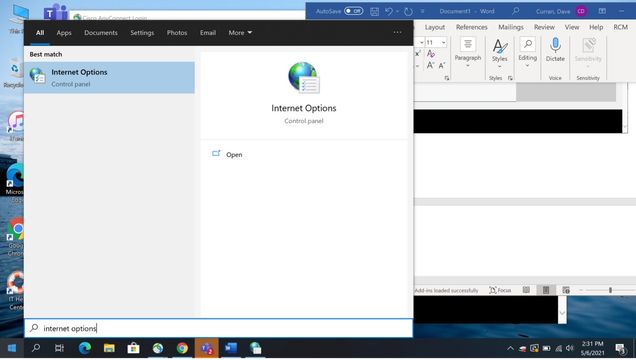Switch to the Photos search tab
The height and width of the screenshot is (360, 636).
tap(177, 32)
